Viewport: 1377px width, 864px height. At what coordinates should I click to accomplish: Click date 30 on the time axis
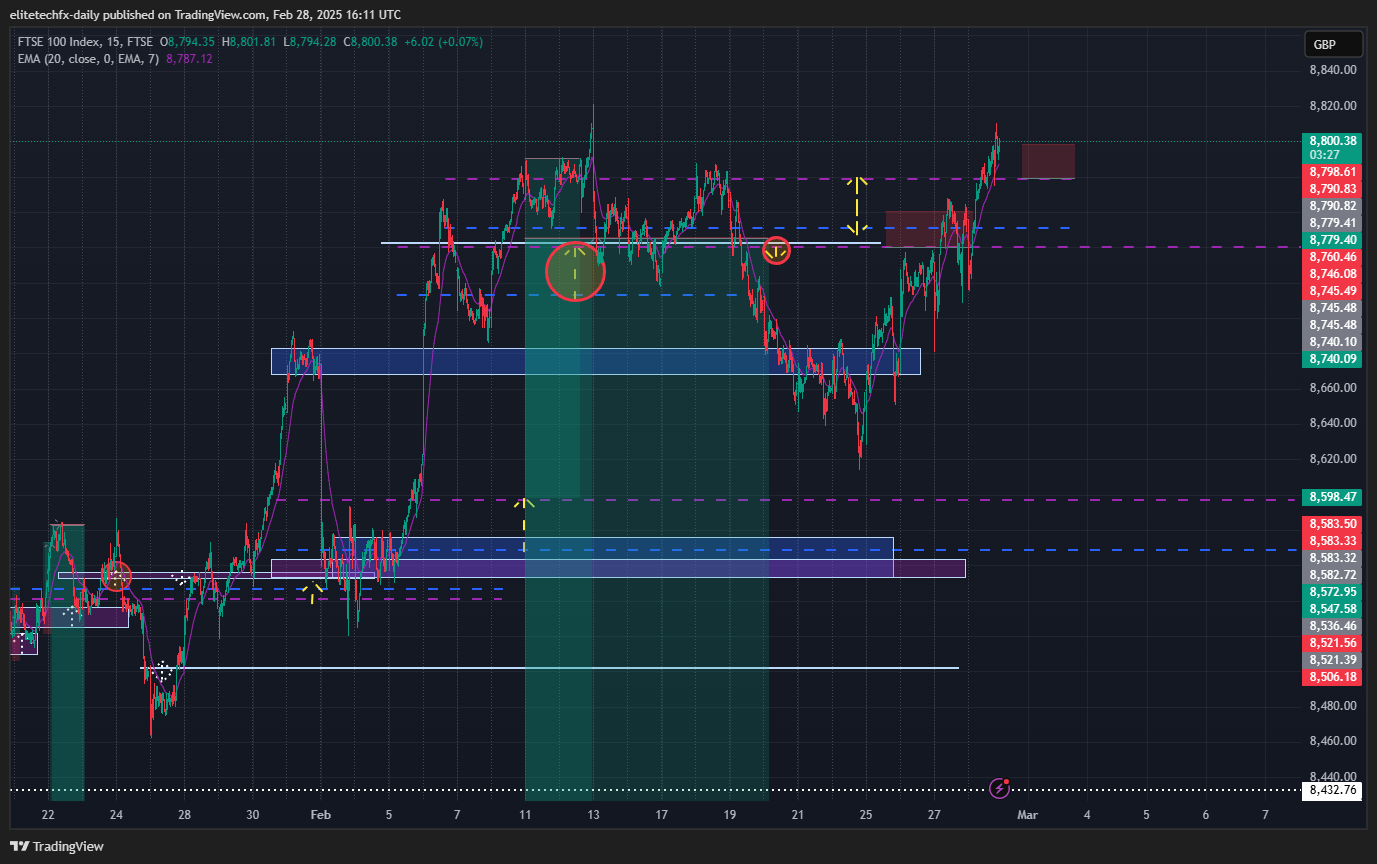coord(252,815)
